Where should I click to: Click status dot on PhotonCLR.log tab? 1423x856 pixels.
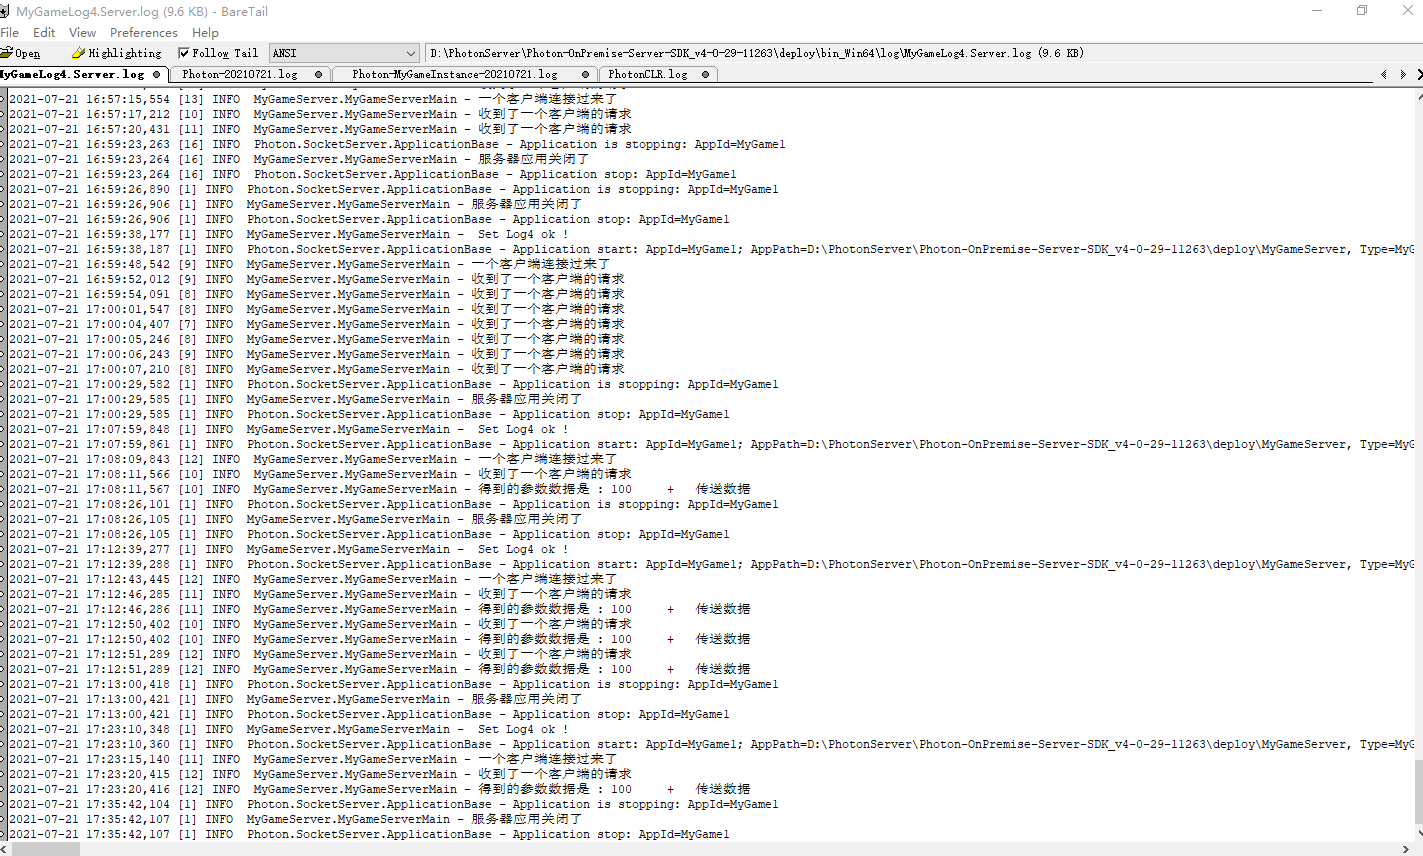(705, 74)
